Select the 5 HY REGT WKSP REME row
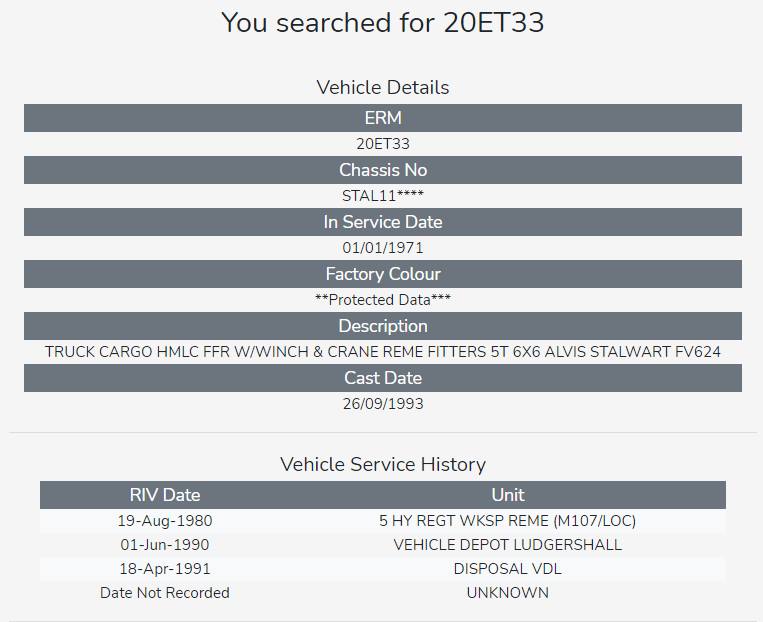The width and height of the screenshot is (763, 622). (507, 521)
